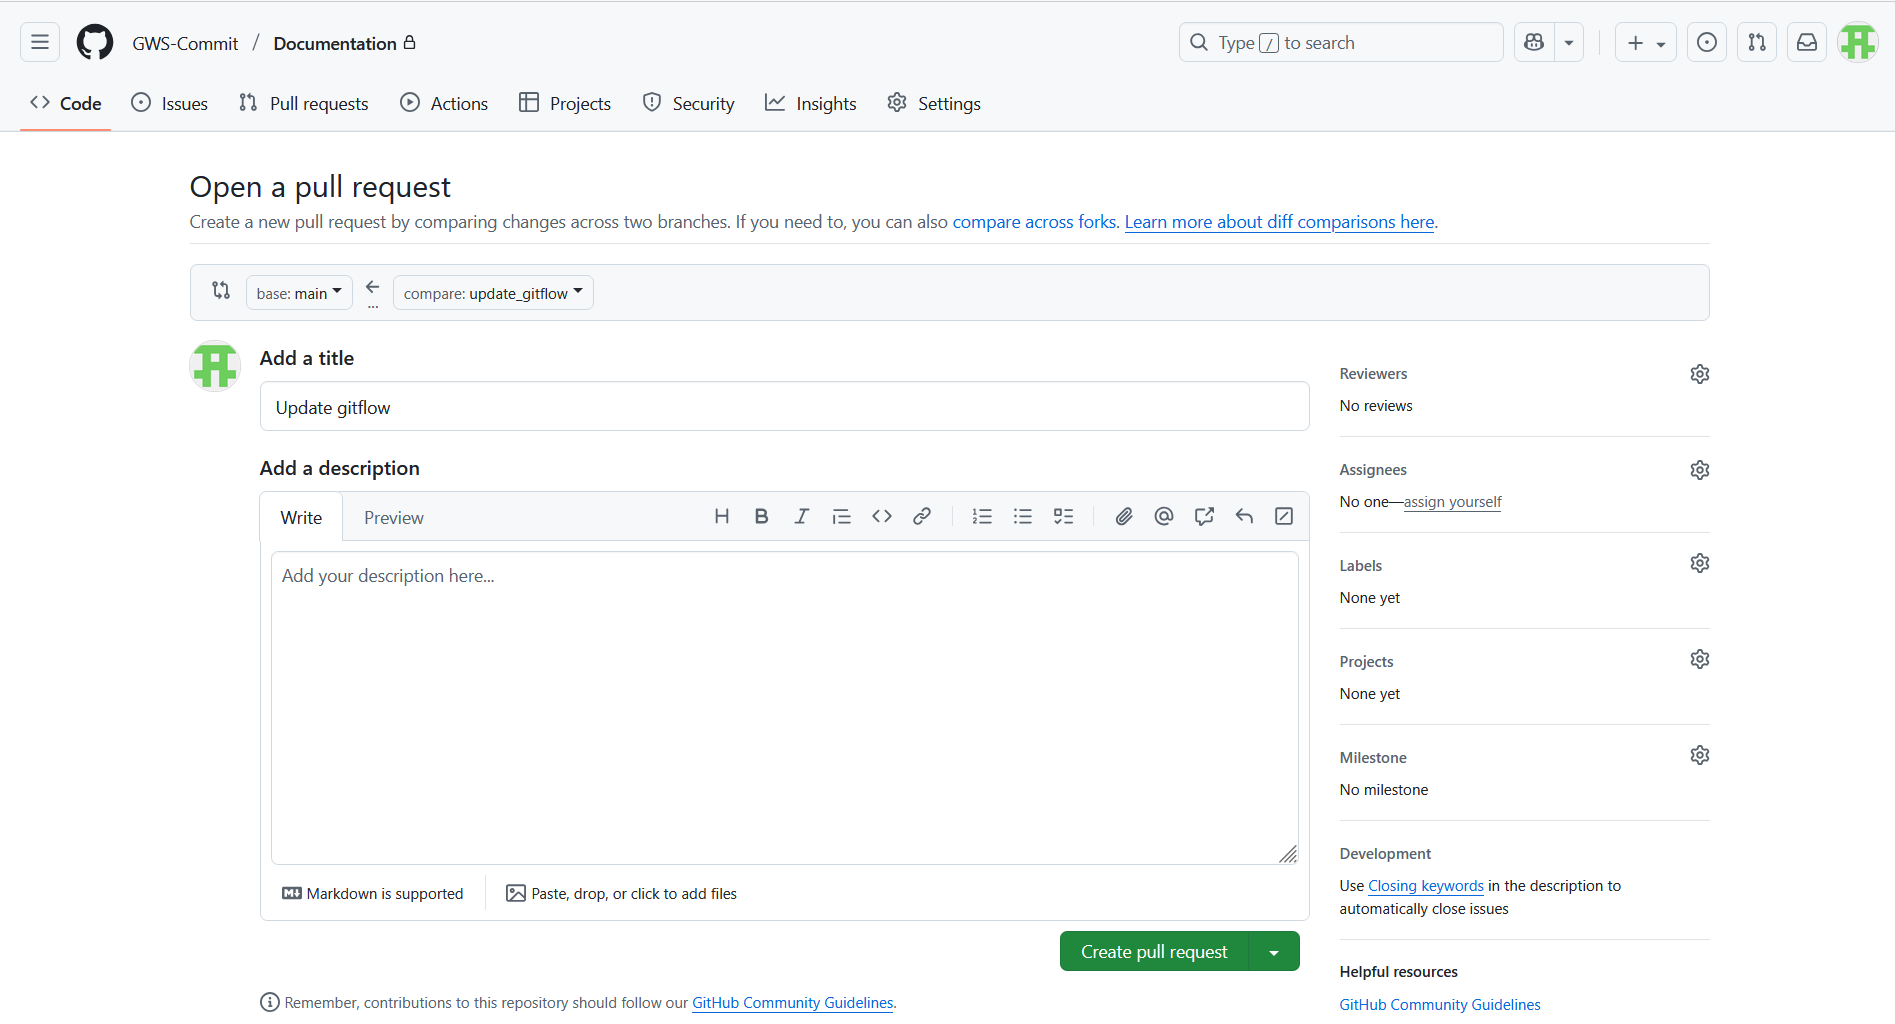Apply italic formatting in the editor toolbar
This screenshot has height=1024, width=1895.
[801, 516]
